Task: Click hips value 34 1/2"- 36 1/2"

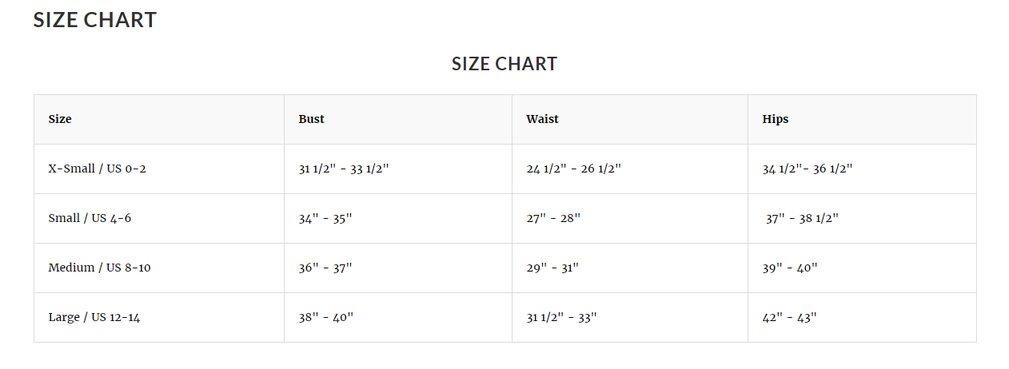Action: pyautogui.click(x=808, y=169)
